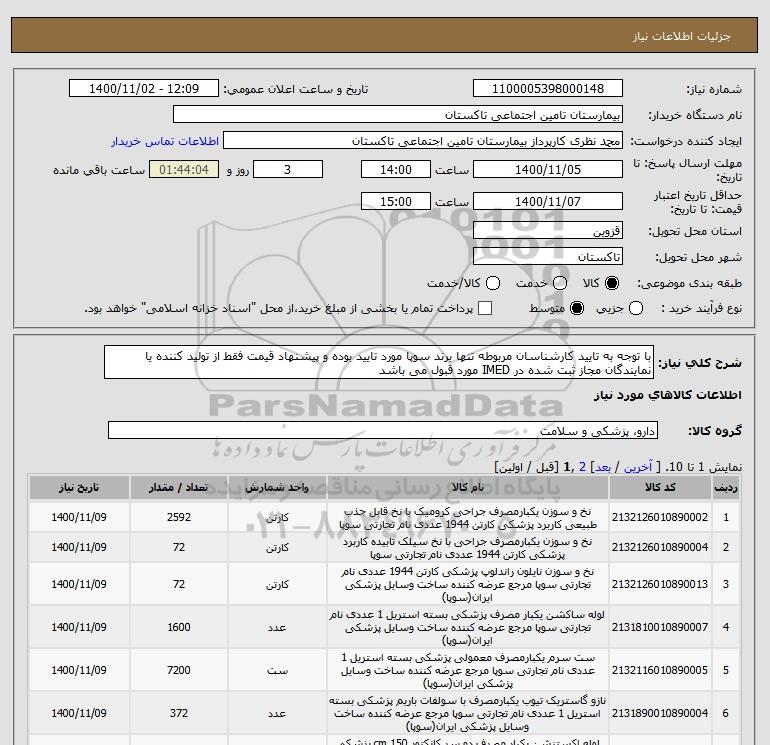Click the ردیف column header
The height and width of the screenshot is (745, 770).
pyautogui.click(x=725, y=488)
